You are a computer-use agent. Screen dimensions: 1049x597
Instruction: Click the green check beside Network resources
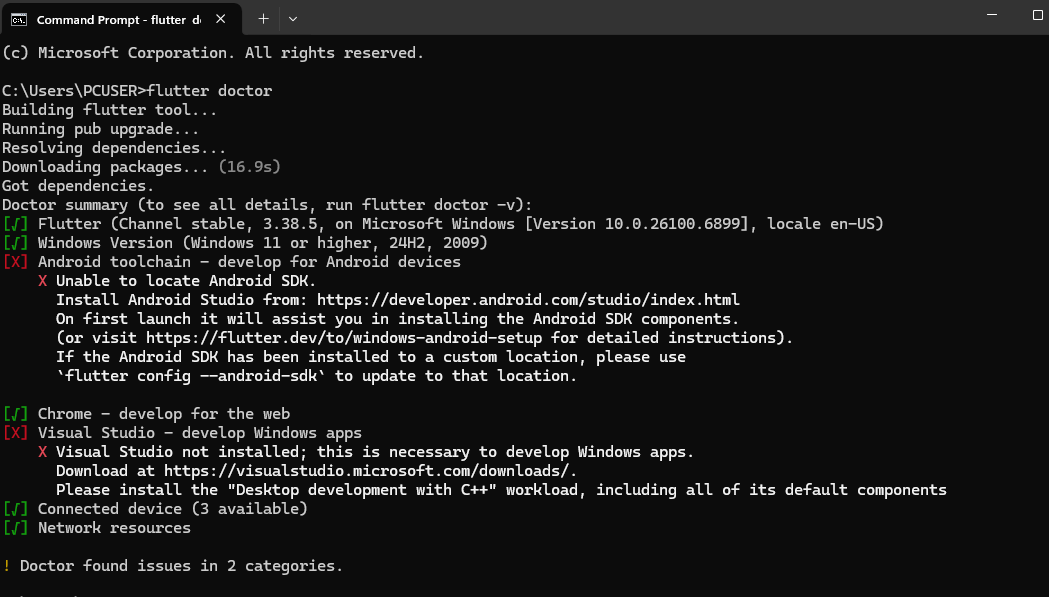pos(15,528)
